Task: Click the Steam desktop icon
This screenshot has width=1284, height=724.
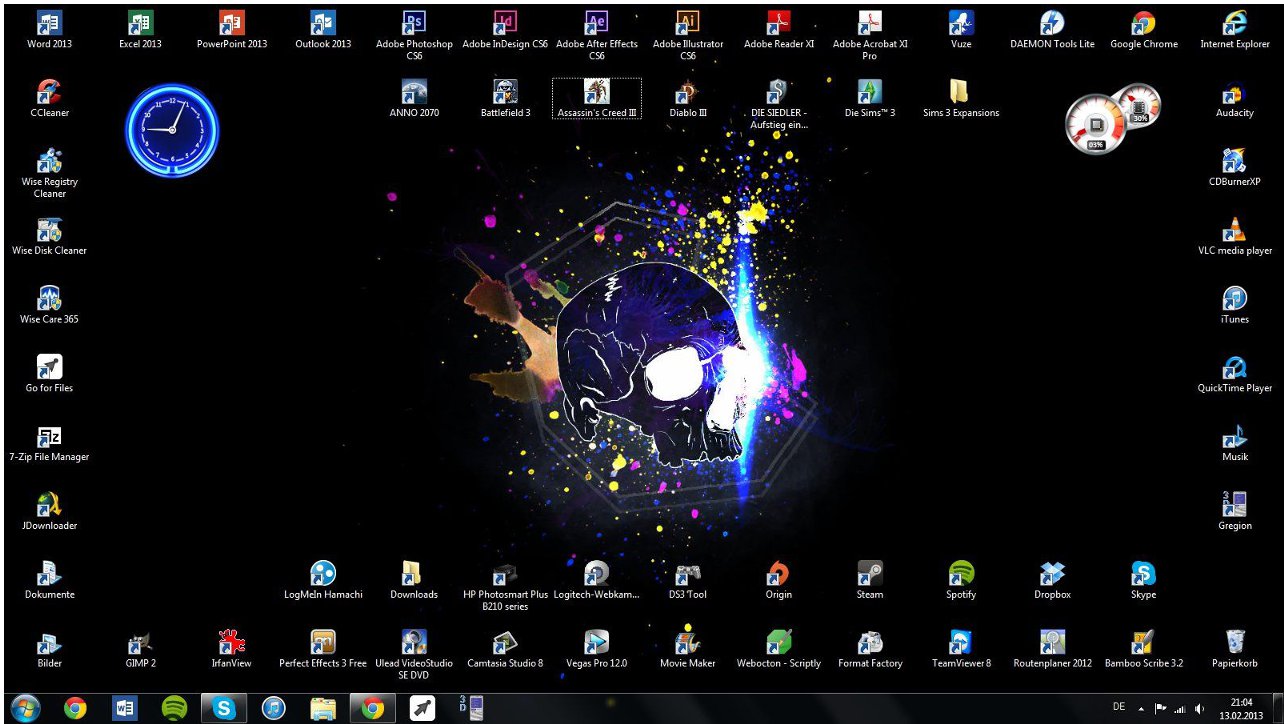Action: [869, 575]
